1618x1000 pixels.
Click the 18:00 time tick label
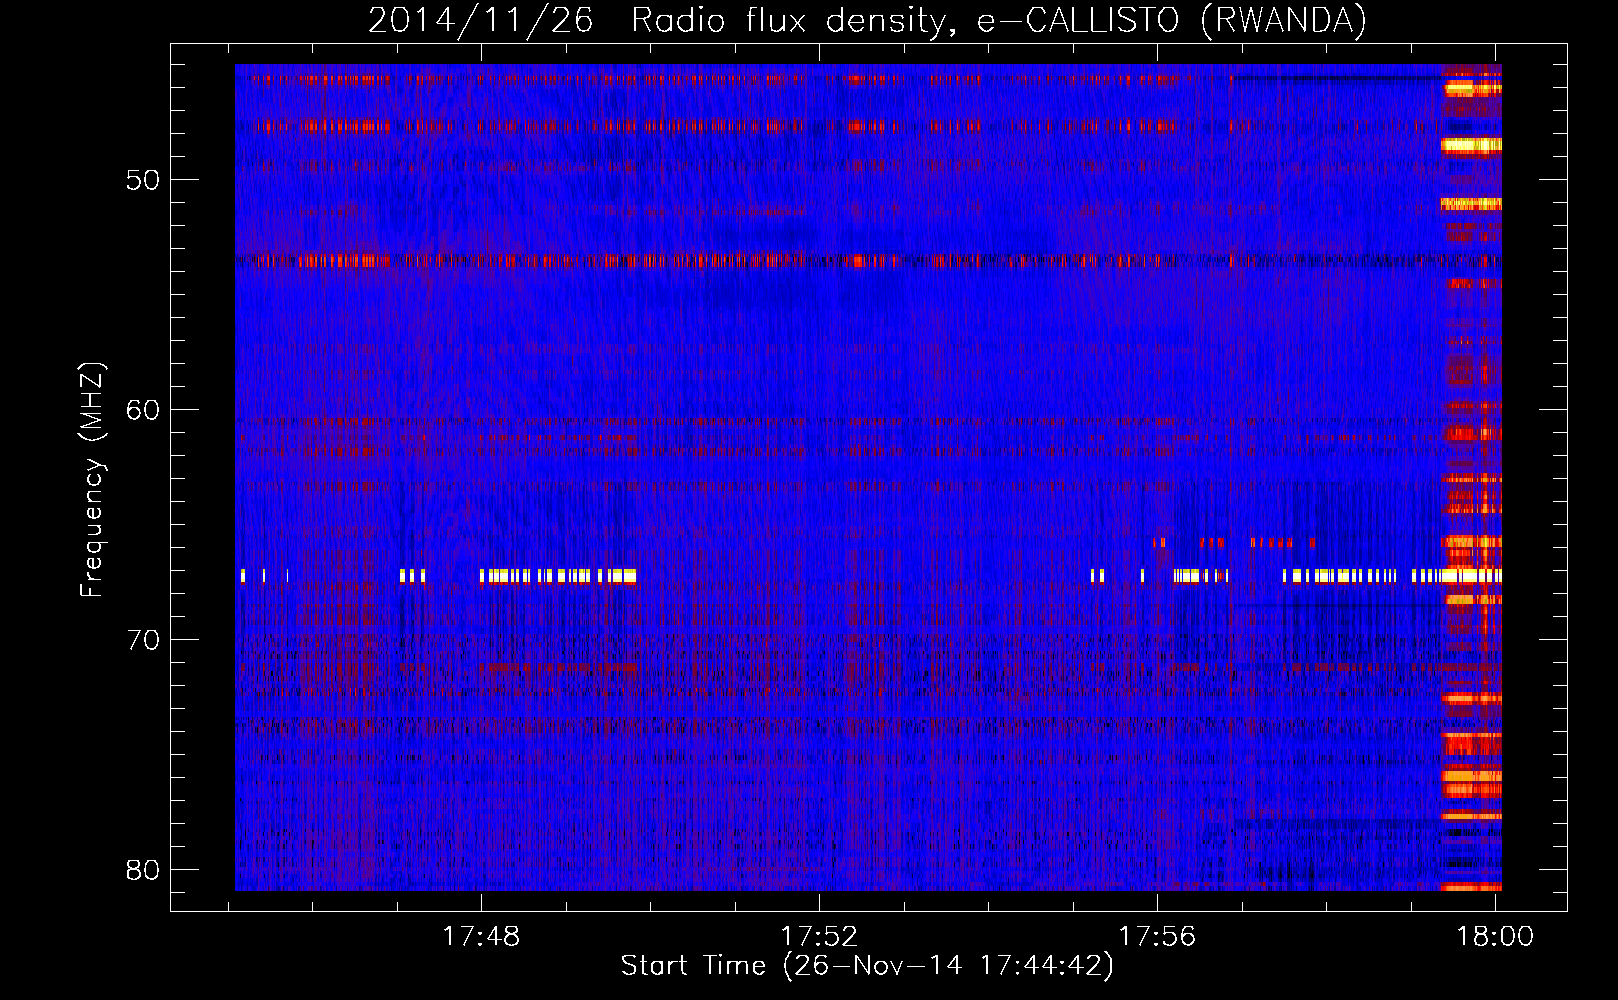1495,936
